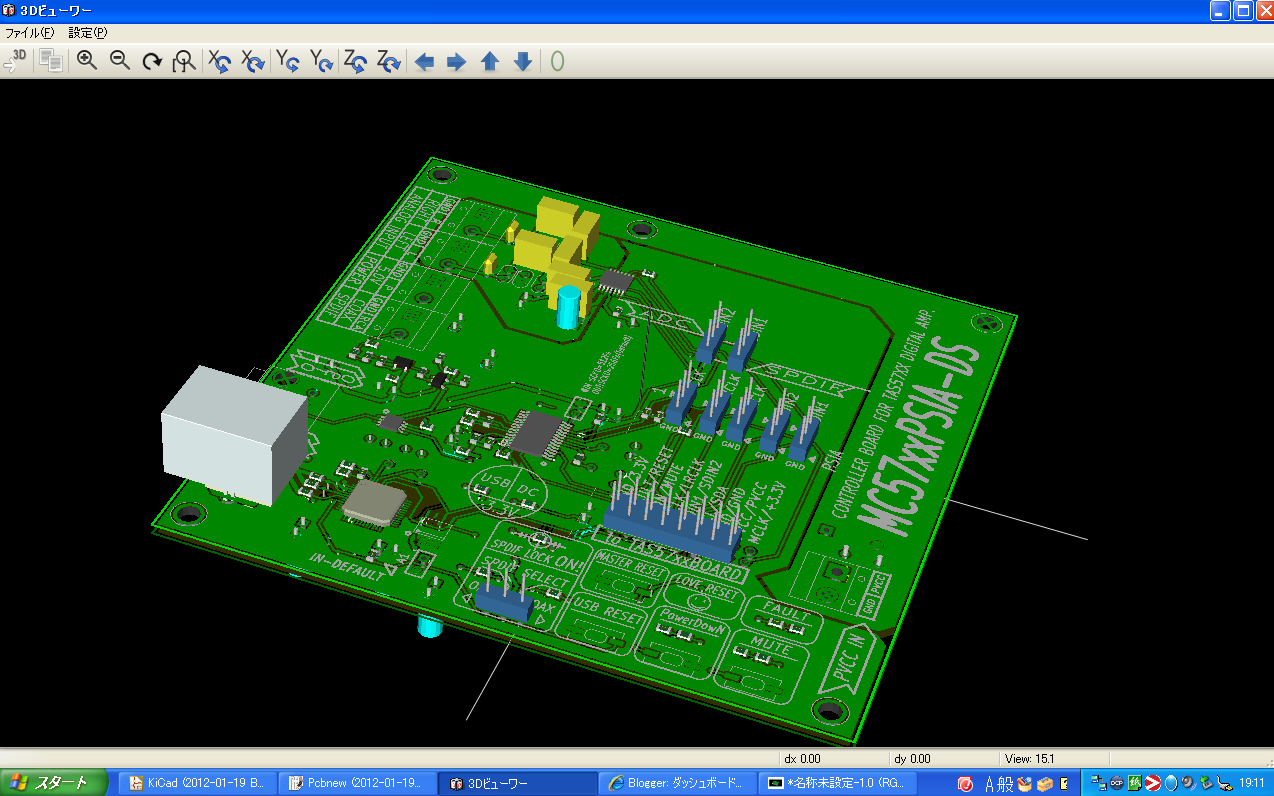Image resolution: width=1274 pixels, height=796 pixels.
Task: Open the 設定(P) menu
Action: click(x=87, y=32)
